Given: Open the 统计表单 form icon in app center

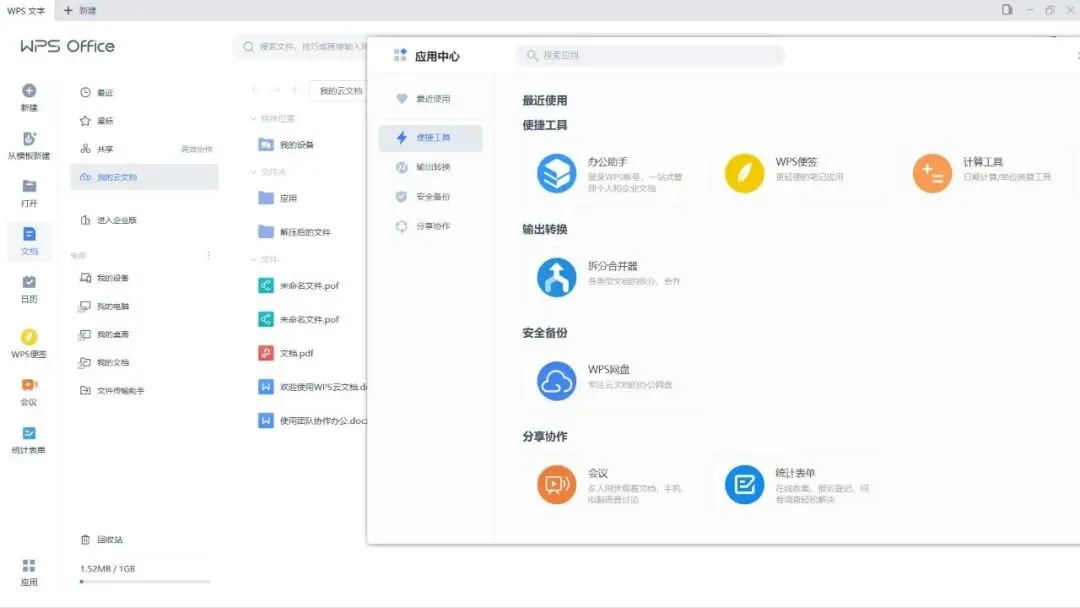Looking at the screenshot, I should click(x=744, y=485).
